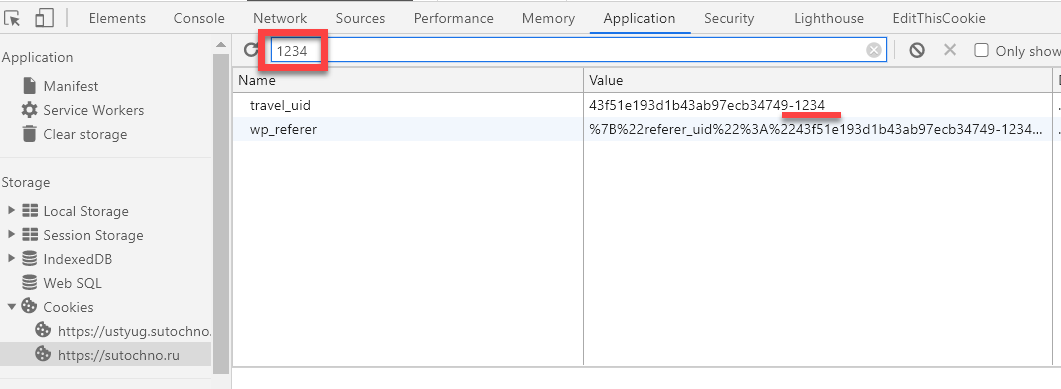Click the Clear storage trash icon
The width and height of the screenshot is (1061, 389).
pyautogui.click(x=29, y=134)
